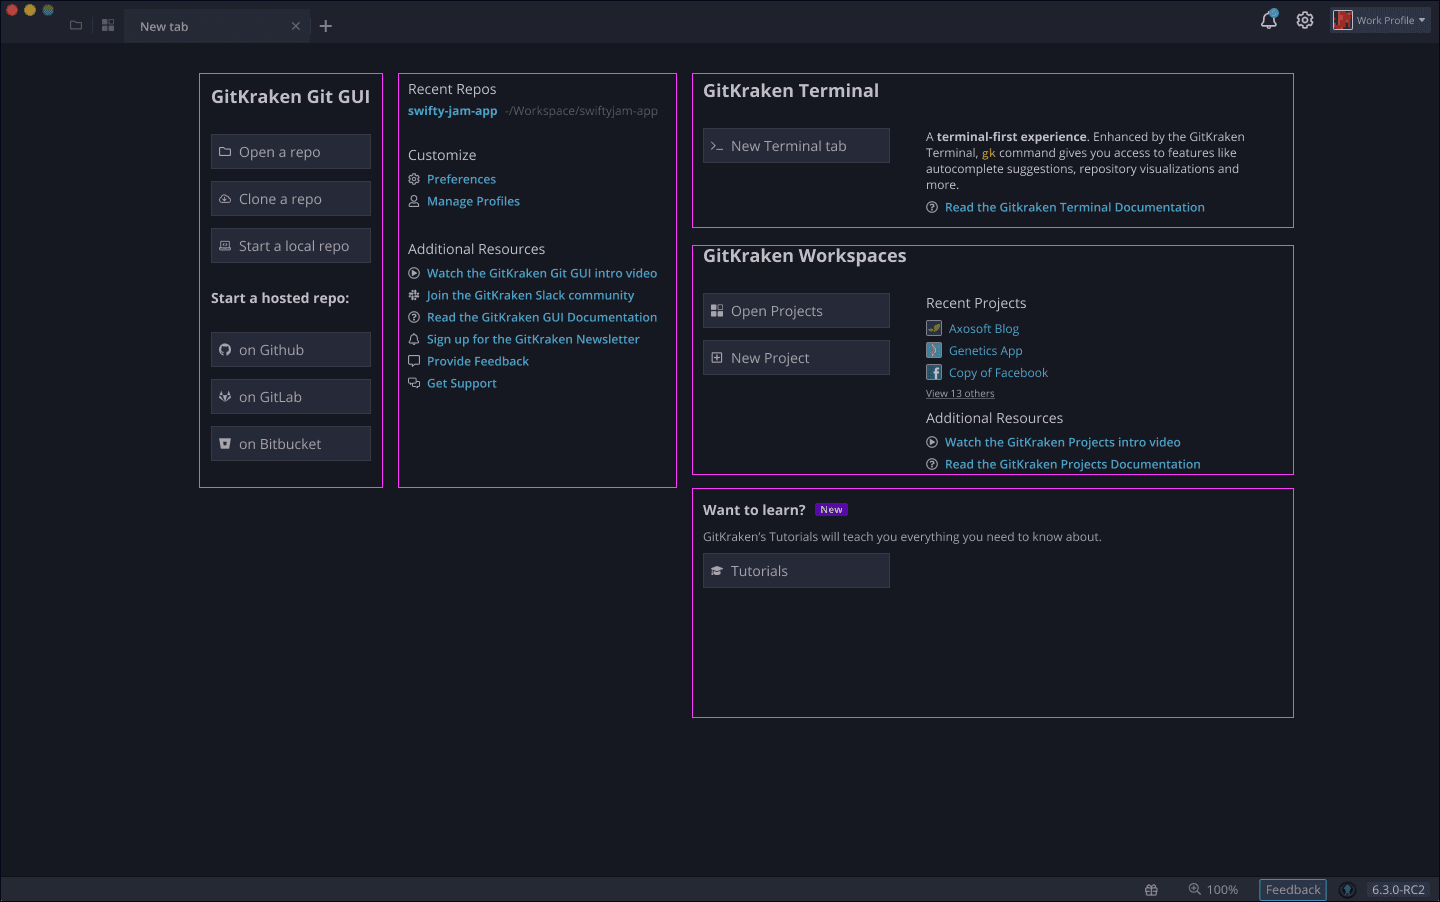Screen dimensions: 1440x902
Task: Start a hosted repo on GitLab
Action: click(x=291, y=397)
